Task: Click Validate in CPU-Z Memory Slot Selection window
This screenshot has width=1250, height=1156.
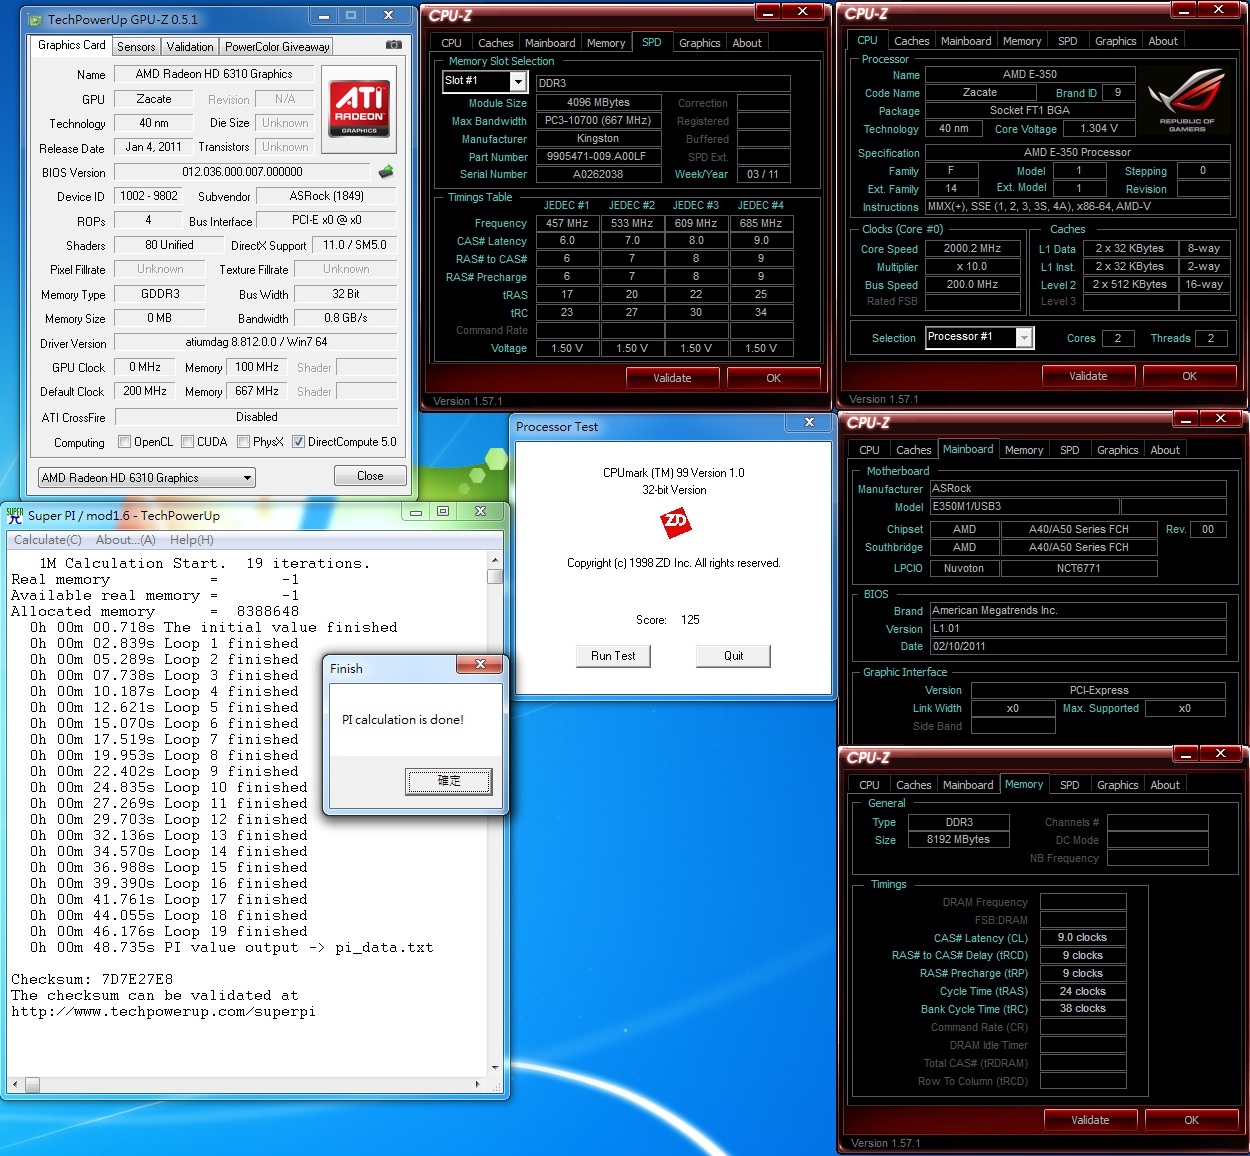Action: [672, 378]
